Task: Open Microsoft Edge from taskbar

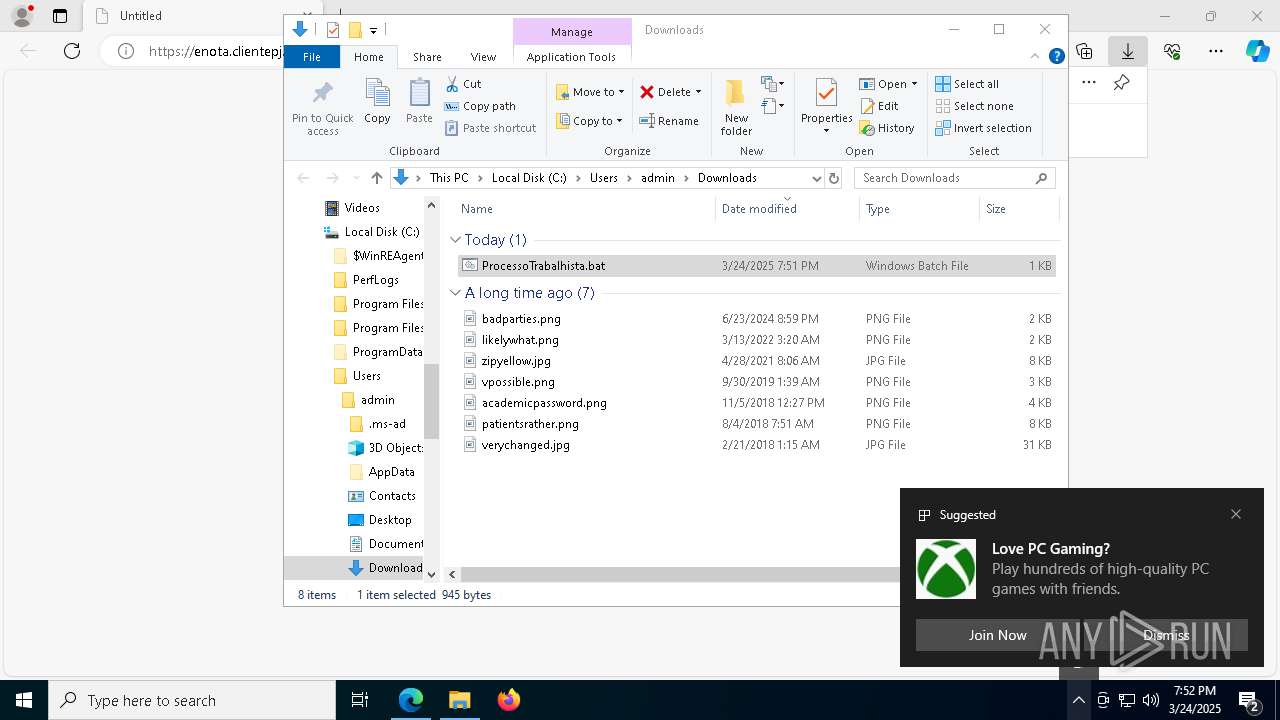Action: coord(411,700)
